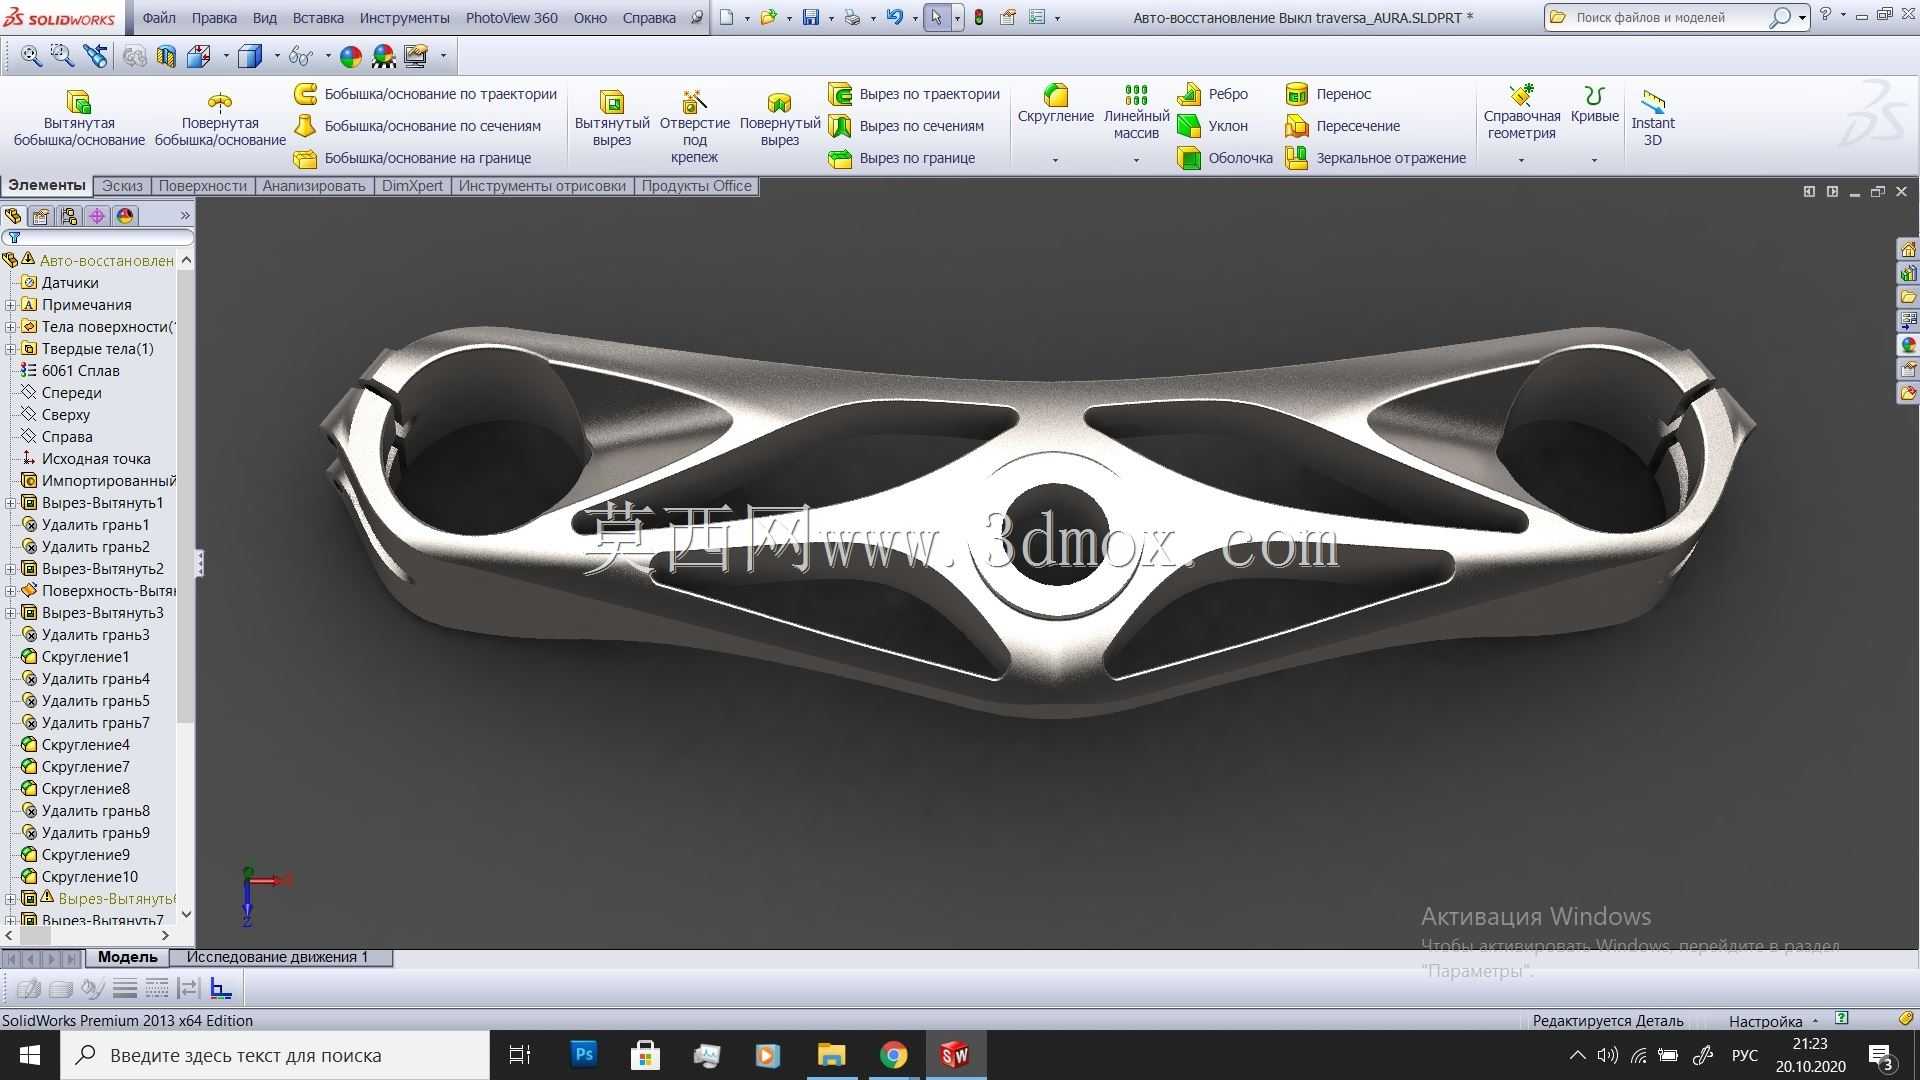Choose Вырез по траектории
The height and width of the screenshot is (1080, 1920).
914,94
